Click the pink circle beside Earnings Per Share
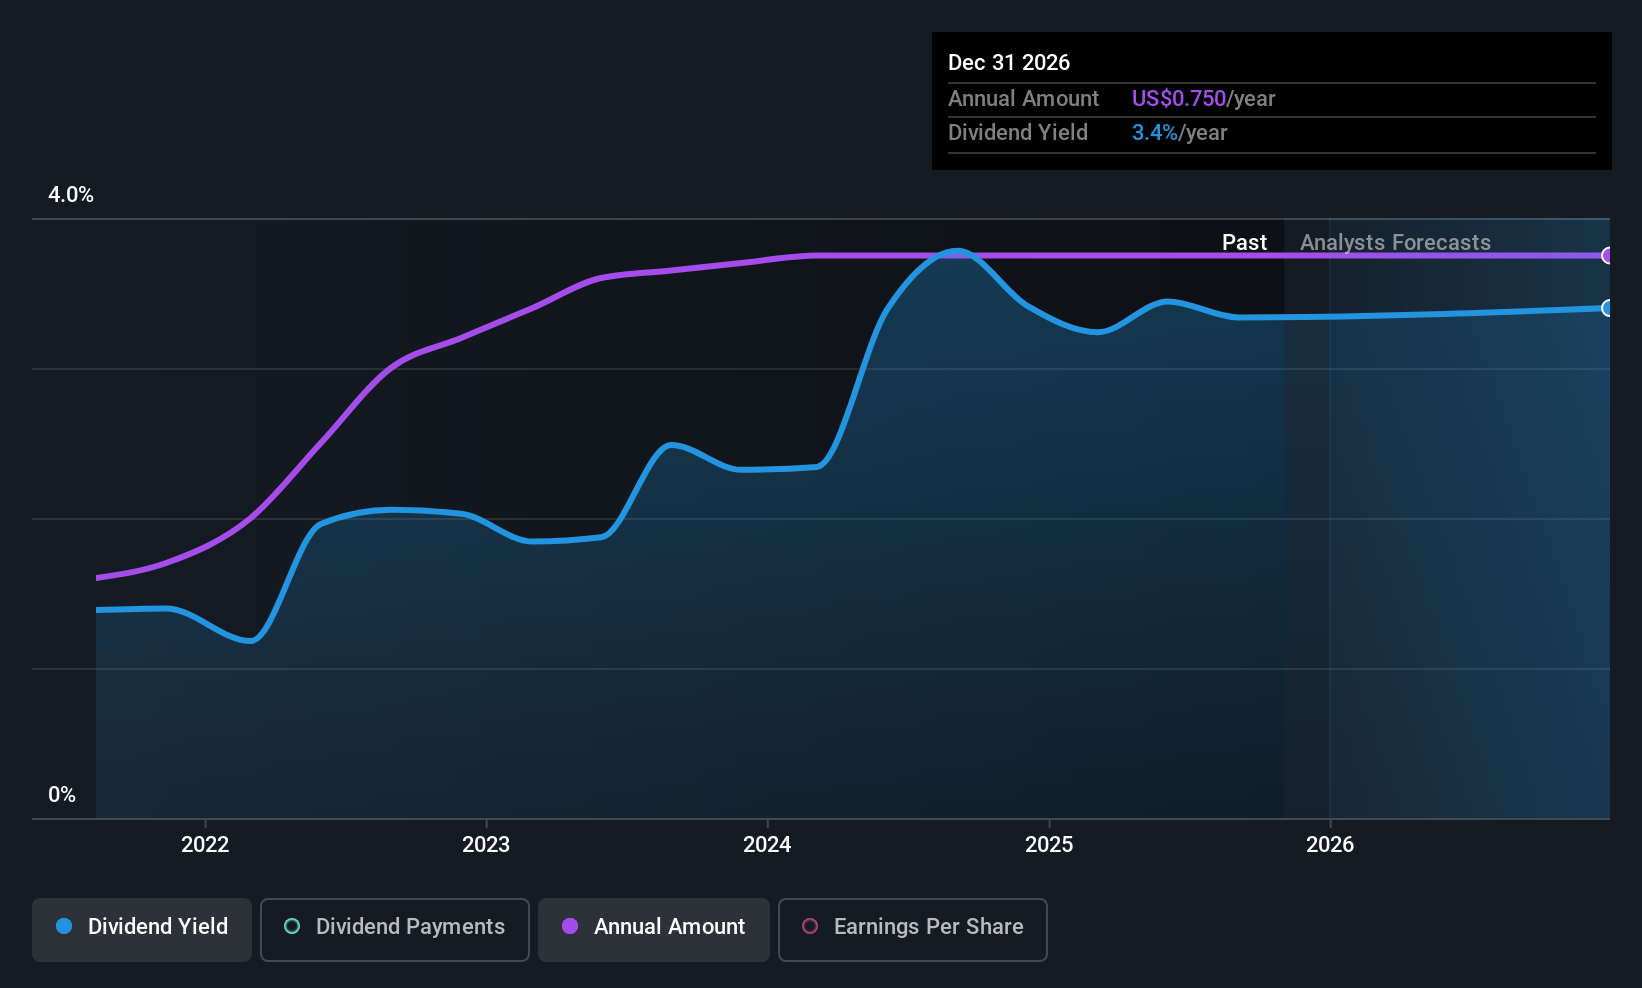1642x988 pixels. (x=810, y=927)
